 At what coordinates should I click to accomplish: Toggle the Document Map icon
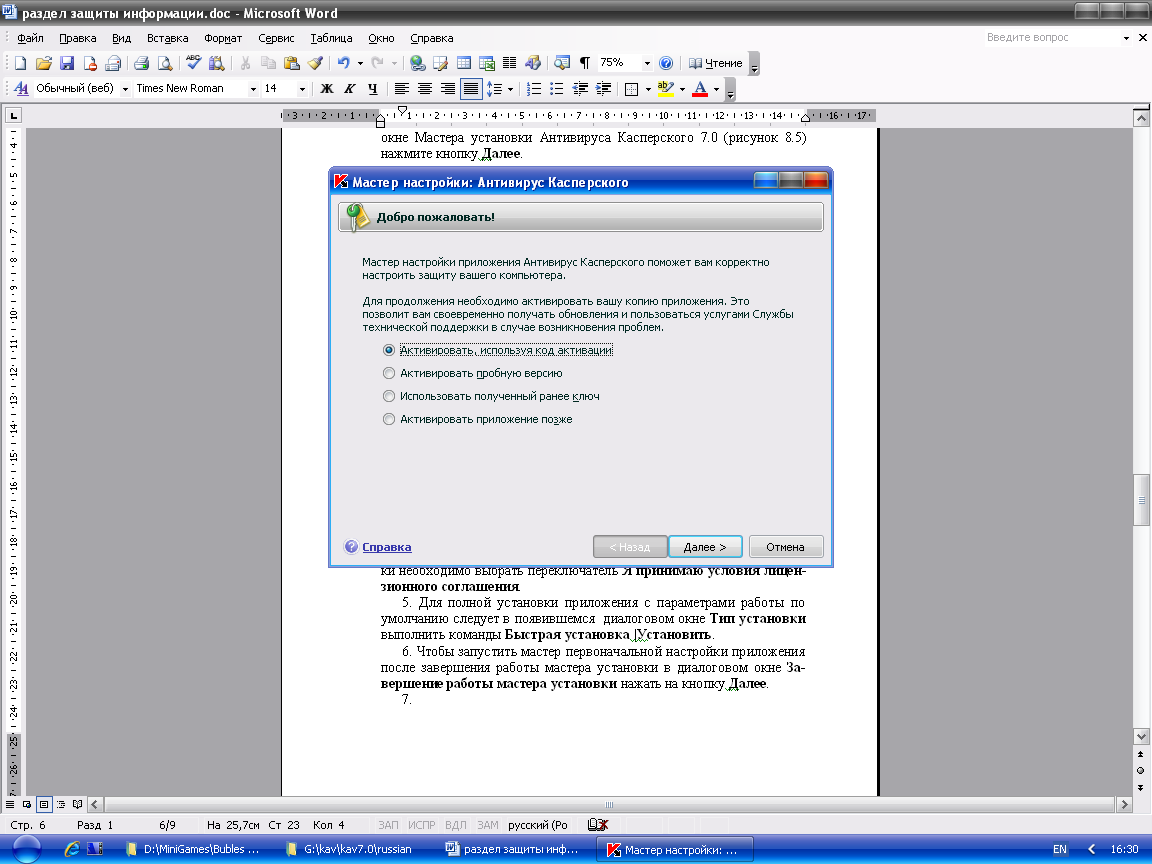click(562, 63)
